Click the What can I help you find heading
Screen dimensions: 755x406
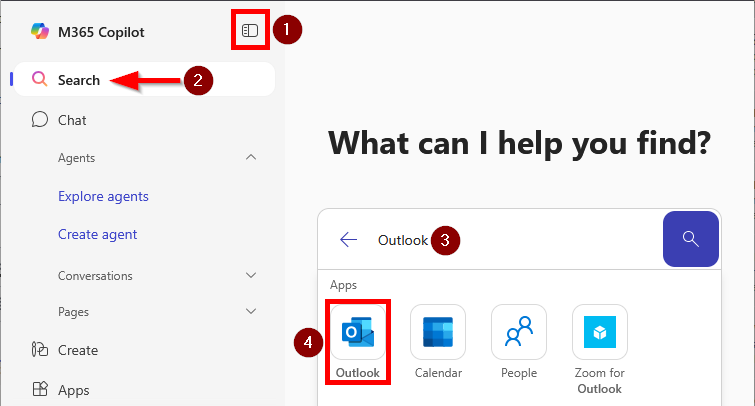(x=520, y=144)
